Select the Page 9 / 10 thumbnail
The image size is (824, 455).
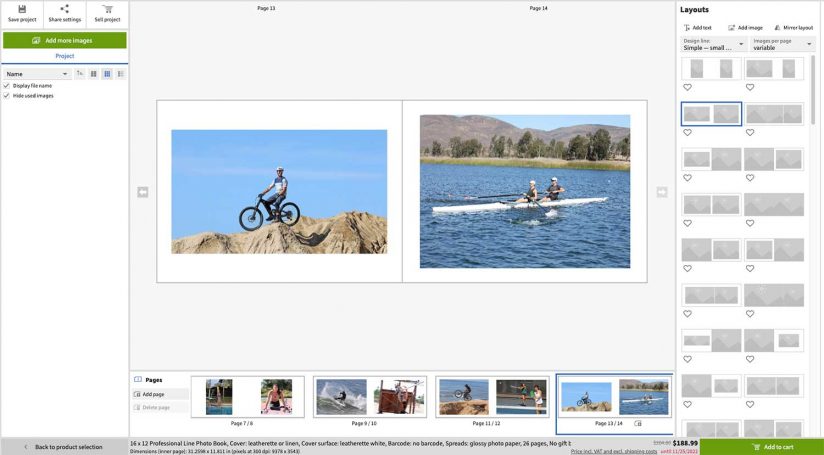[370, 397]
